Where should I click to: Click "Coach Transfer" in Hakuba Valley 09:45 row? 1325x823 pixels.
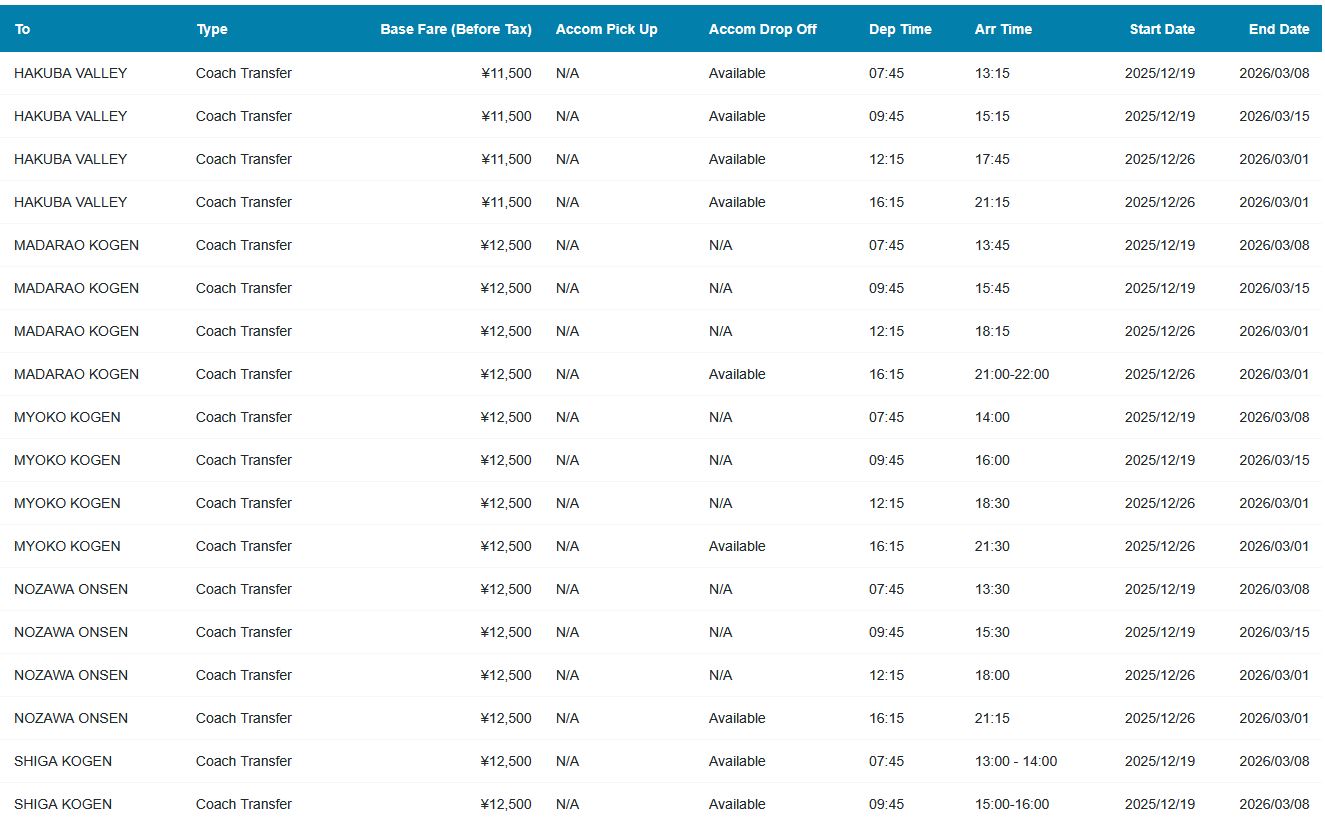pyautogui.click(x=244, y=116)
